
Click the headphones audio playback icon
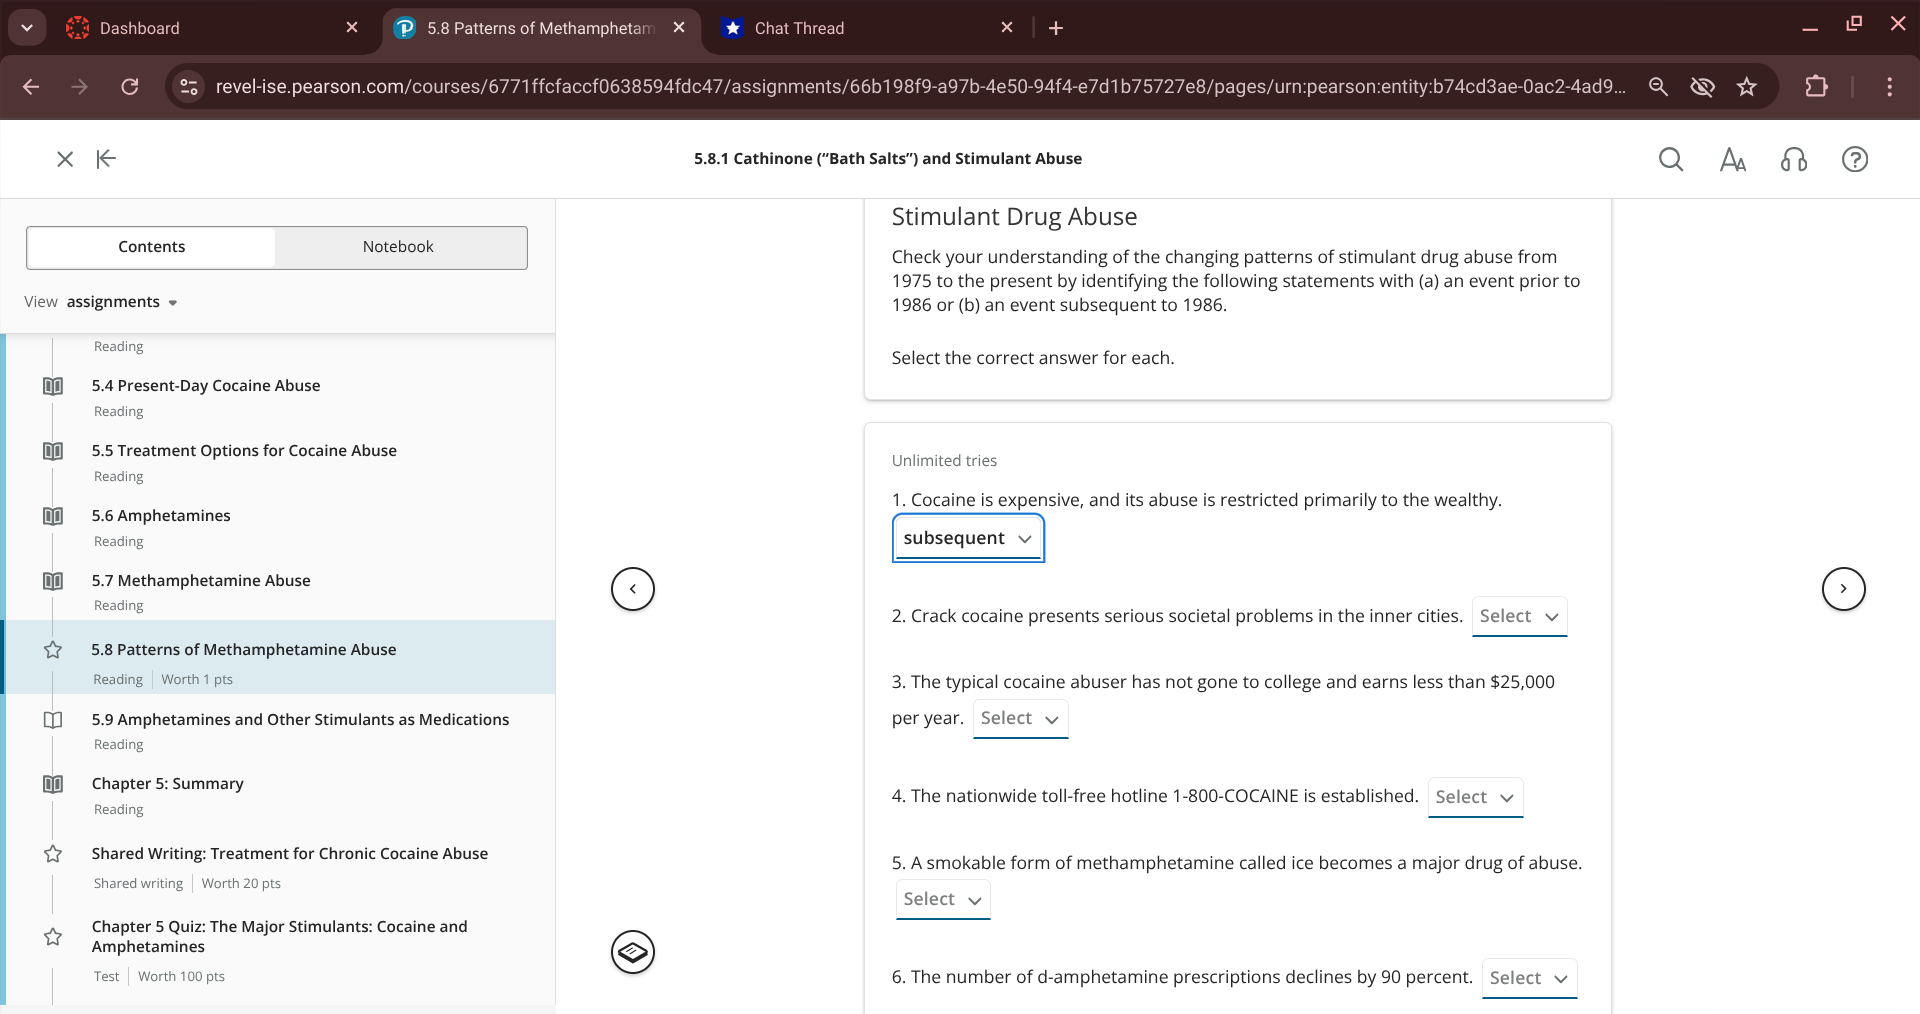coord(1794,158)
